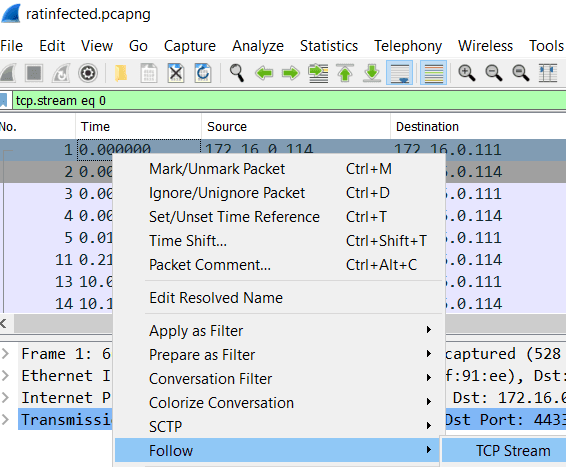This screenshot has height=467, width=566.
Task: Open the Statistics menu
Action: coord(329,46)
